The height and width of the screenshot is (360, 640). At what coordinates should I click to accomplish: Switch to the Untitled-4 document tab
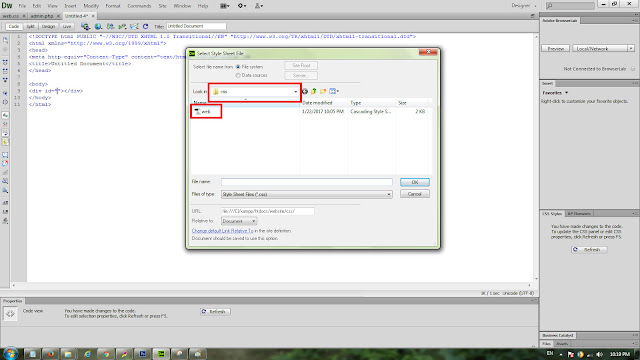click(x=76, y=16)
